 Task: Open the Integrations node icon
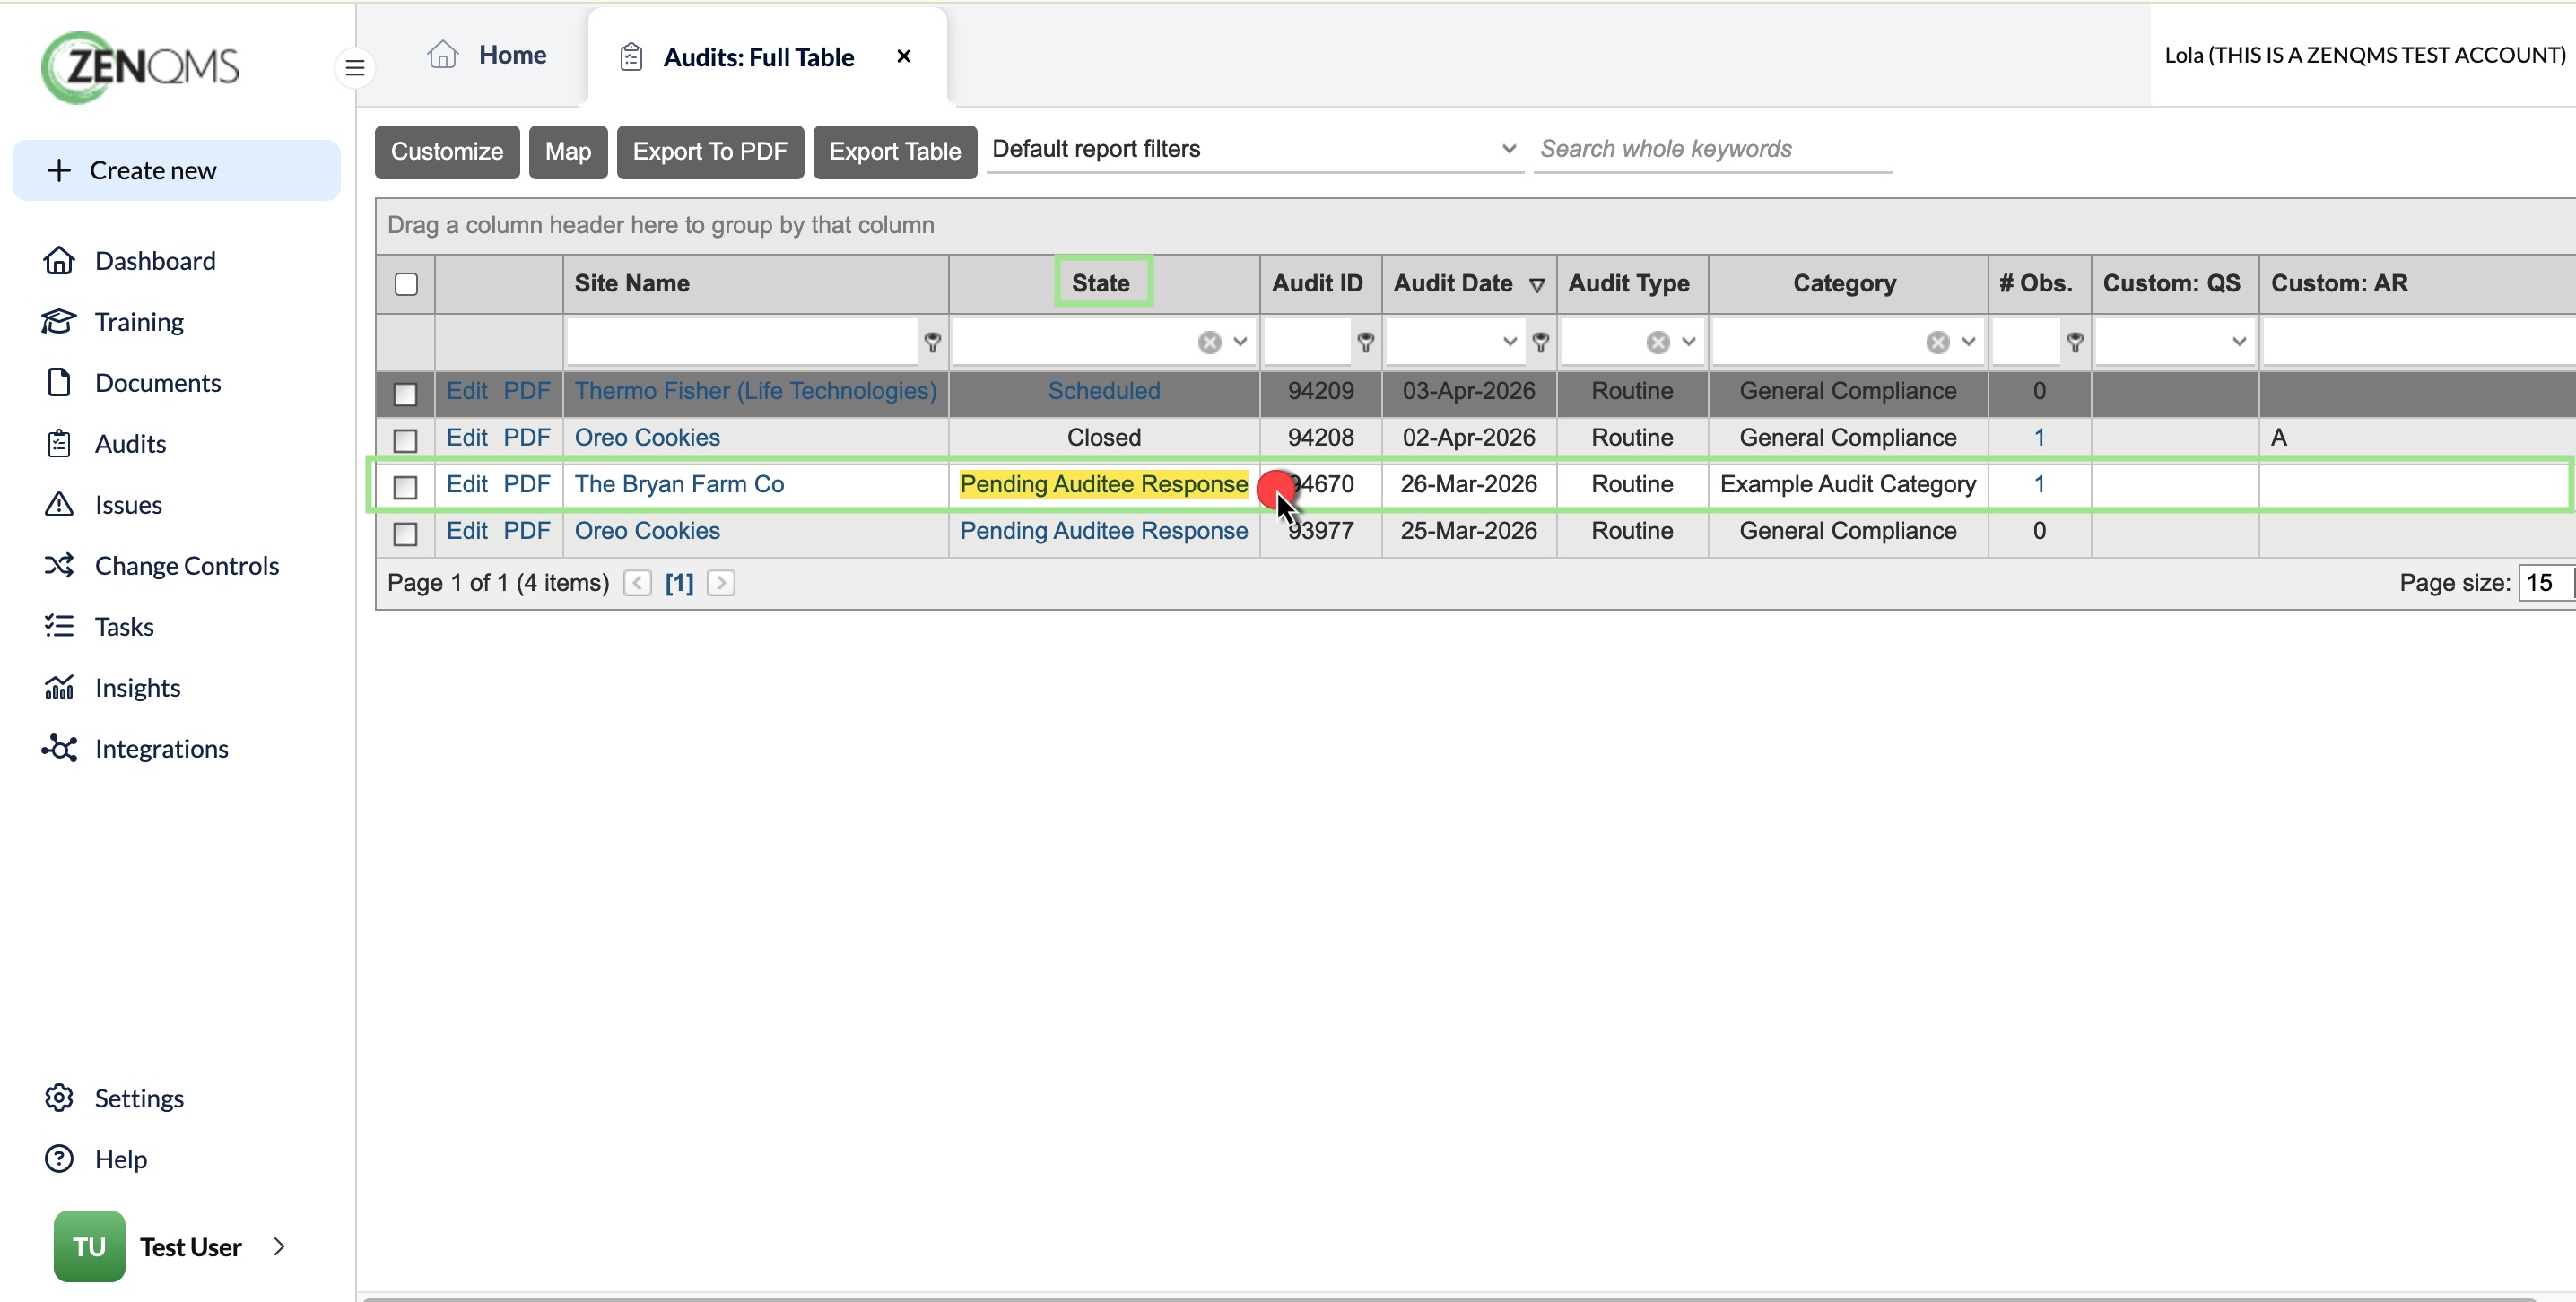click(x=59, y=748)
